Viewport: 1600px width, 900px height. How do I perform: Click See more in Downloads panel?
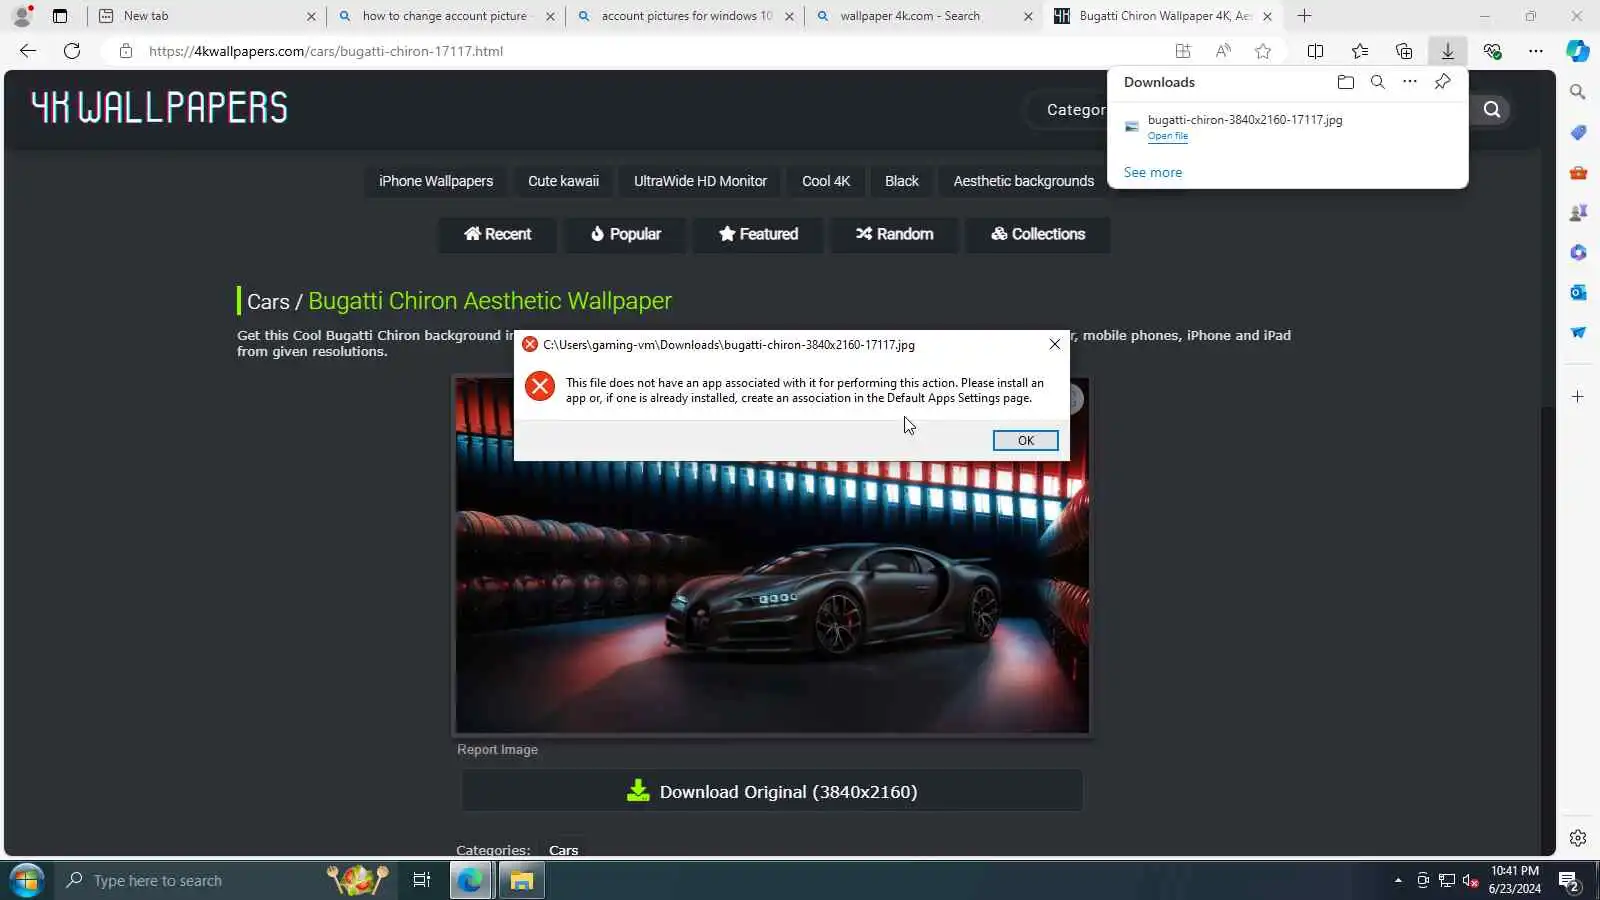[1153, 172]
